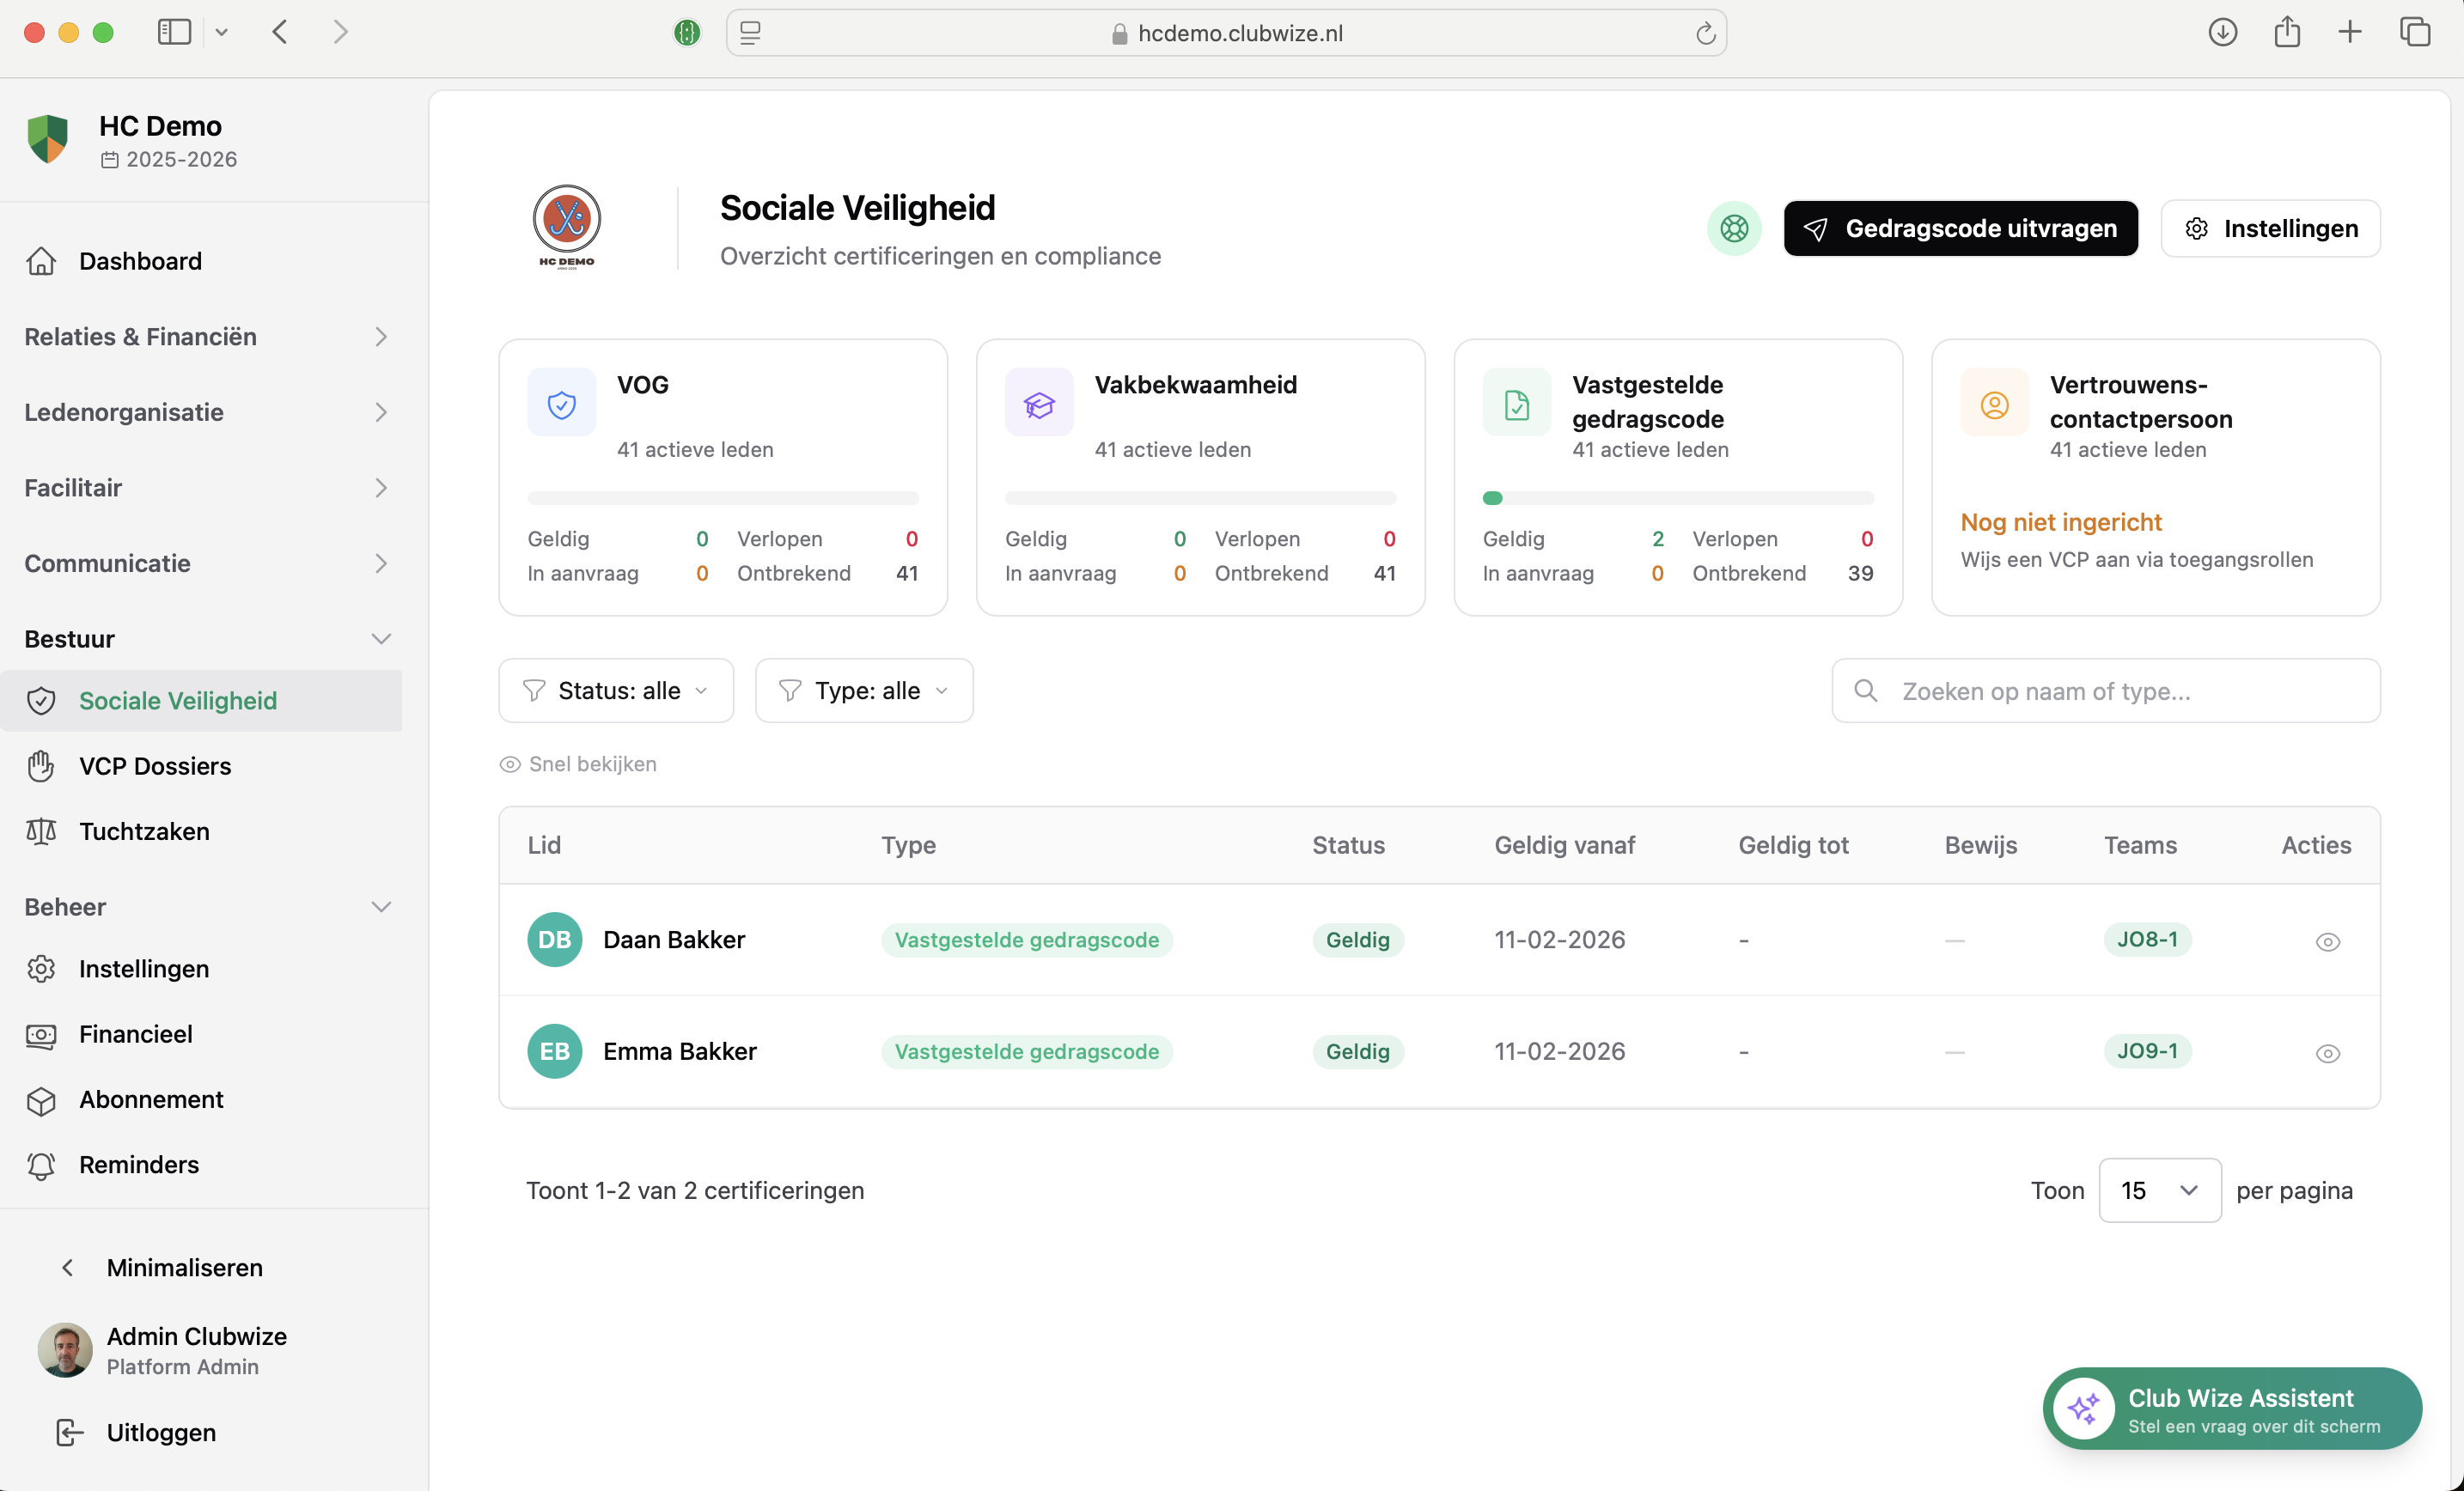Click the Financieel money icon
Image resolution: width=2464 pixels, height=1491 pixels.
click(x=41, y=1034)
